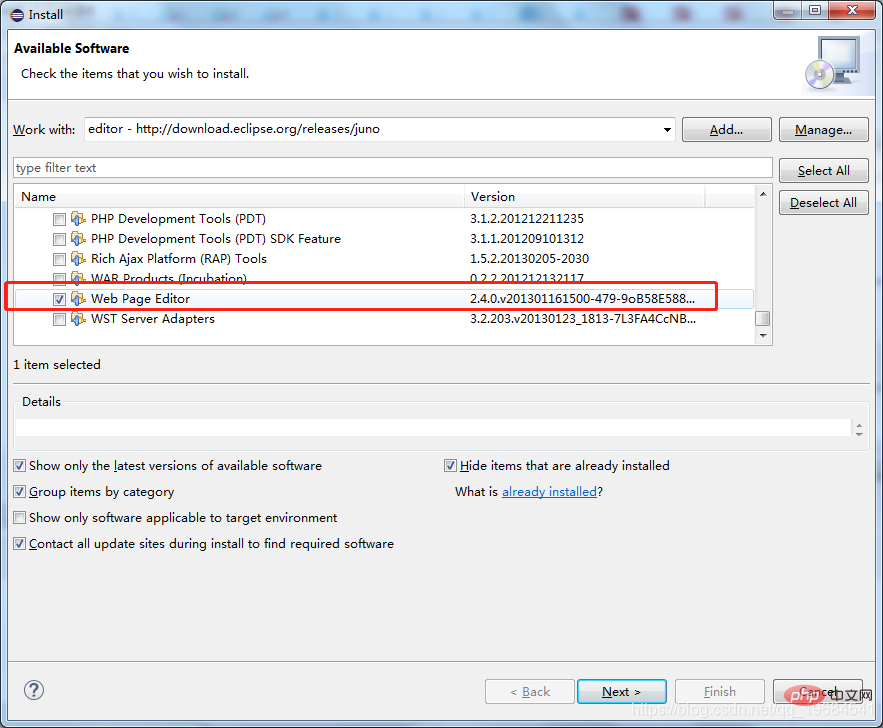This screenshot has width=883, height=728.
Task: Uncheck the Web Page Editor checkbox
Action: 59,300
